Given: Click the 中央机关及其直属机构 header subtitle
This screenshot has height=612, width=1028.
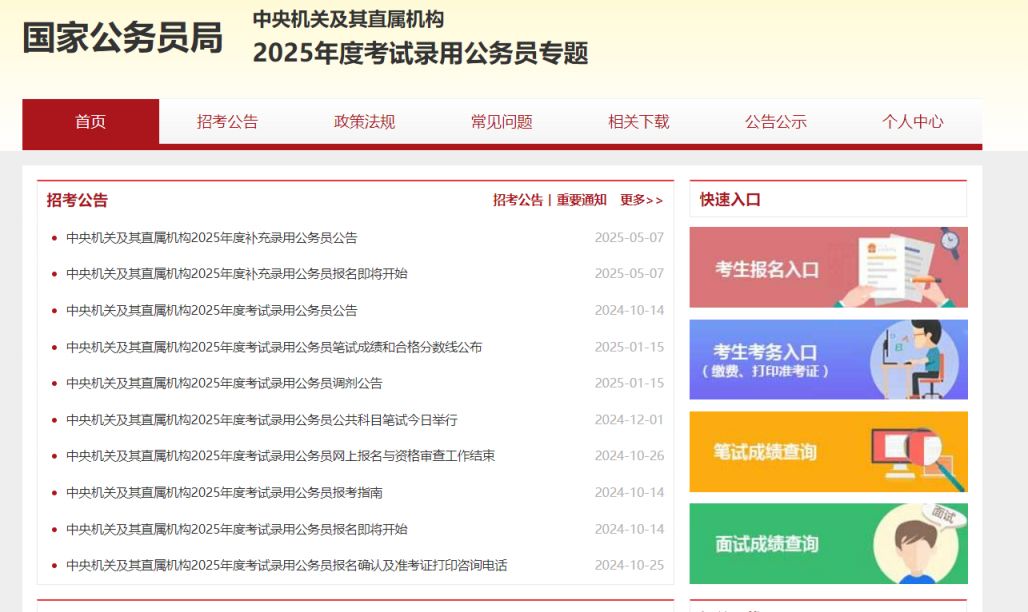Looking at the screenshot, I should (349, 19).
